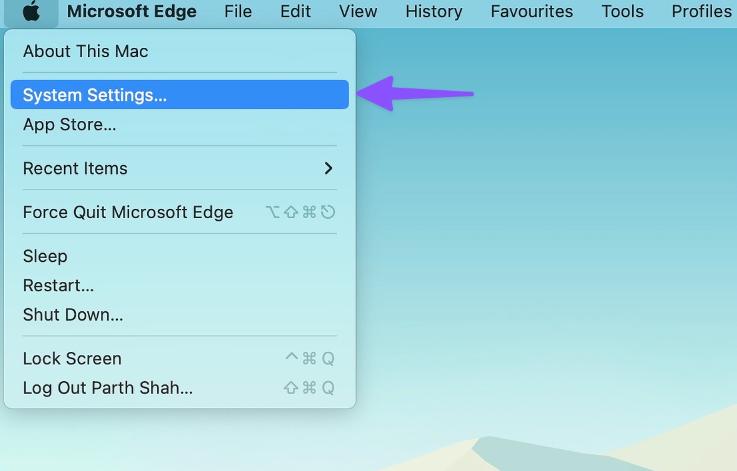
Task: Open the File menu
Action: (238, 11)
